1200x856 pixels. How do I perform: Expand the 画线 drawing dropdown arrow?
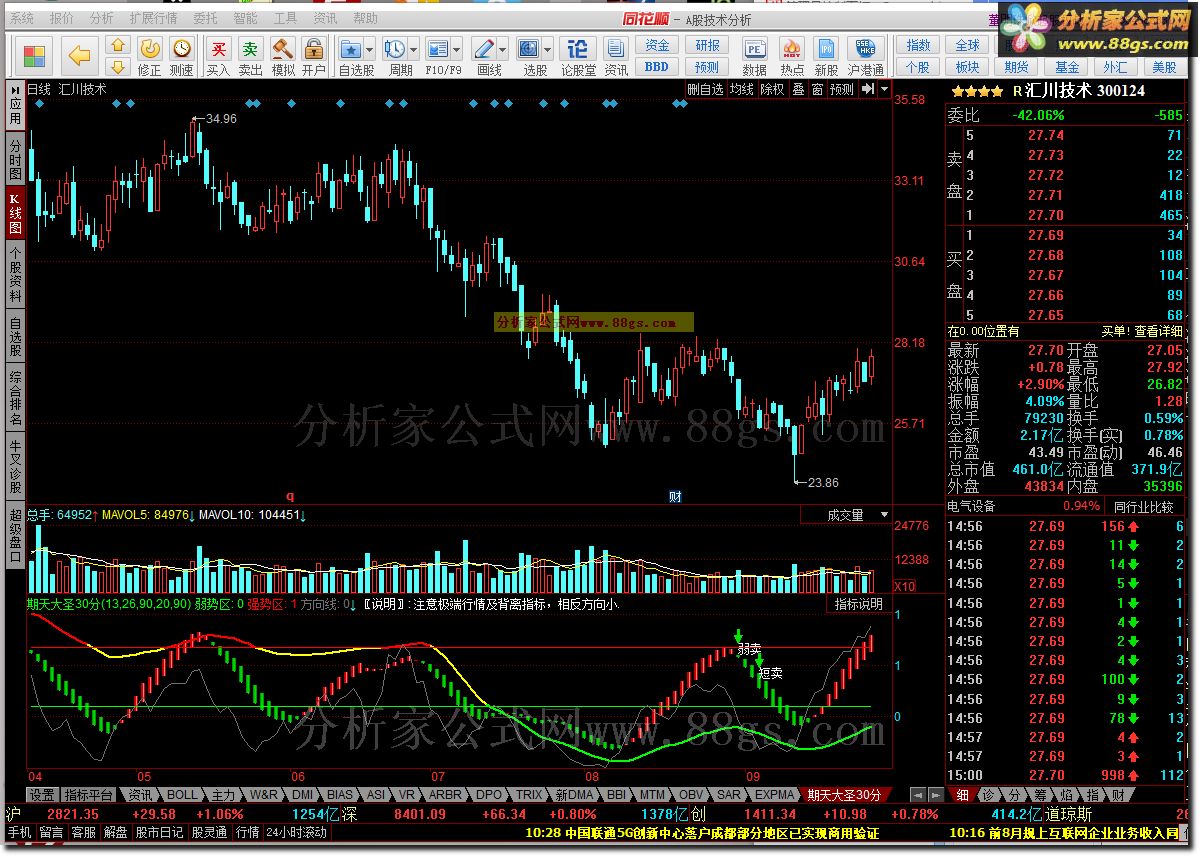pyautogui.click(x=503, y=49)
